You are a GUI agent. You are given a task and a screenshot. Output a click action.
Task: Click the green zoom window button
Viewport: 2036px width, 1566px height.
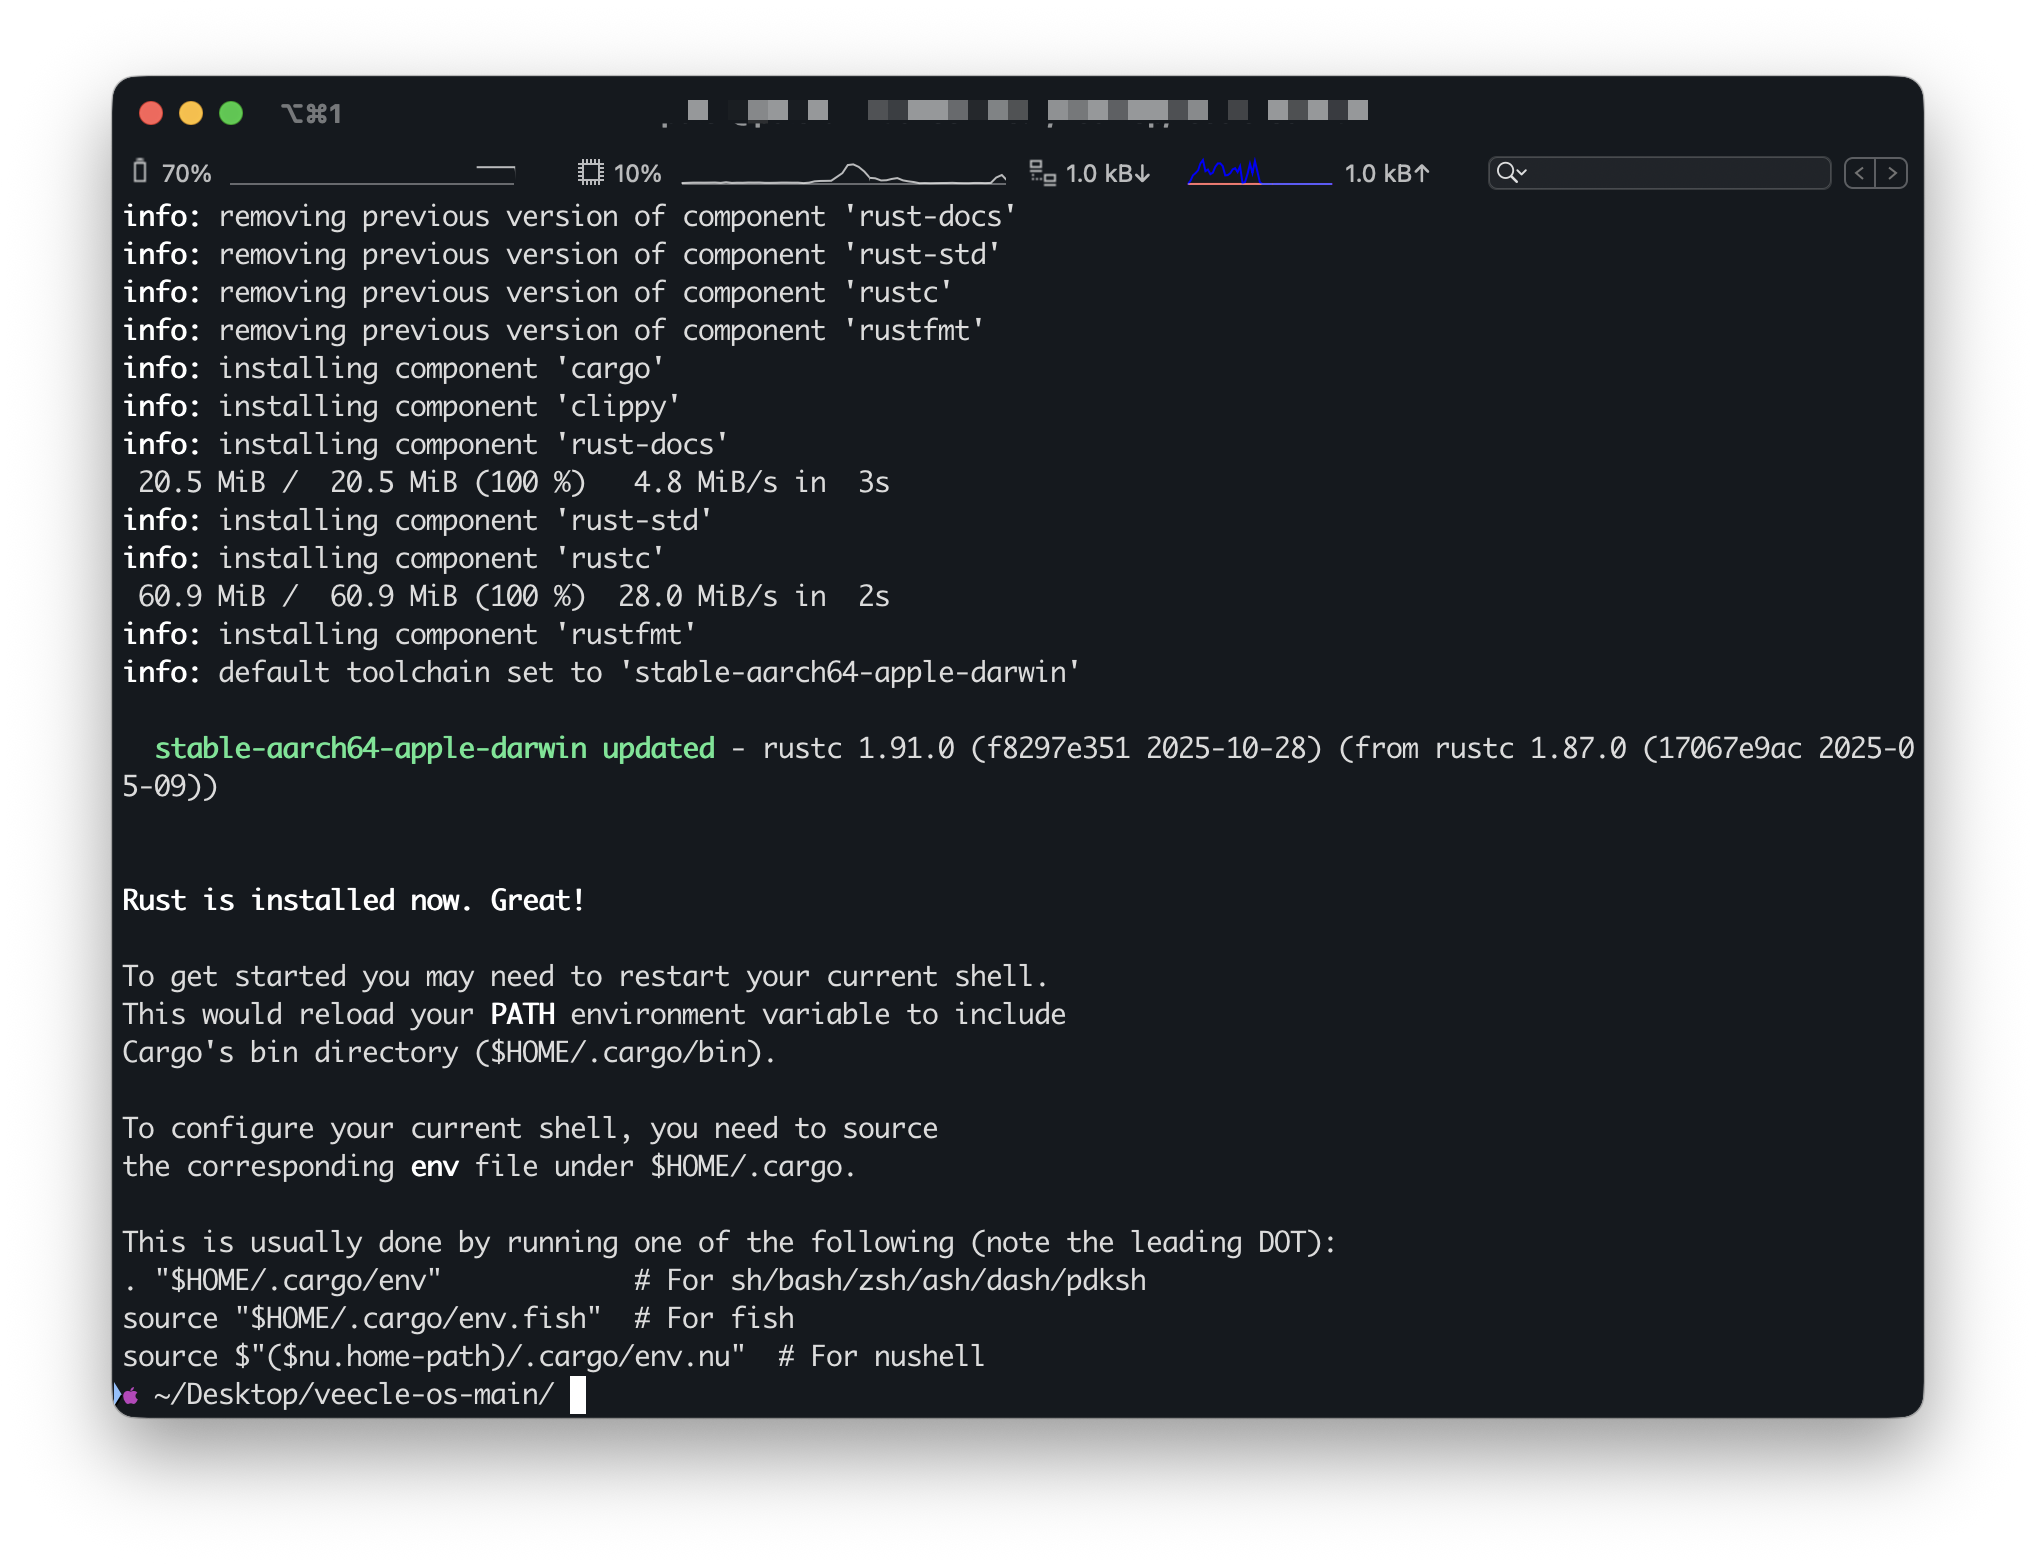tap(231, 113)
